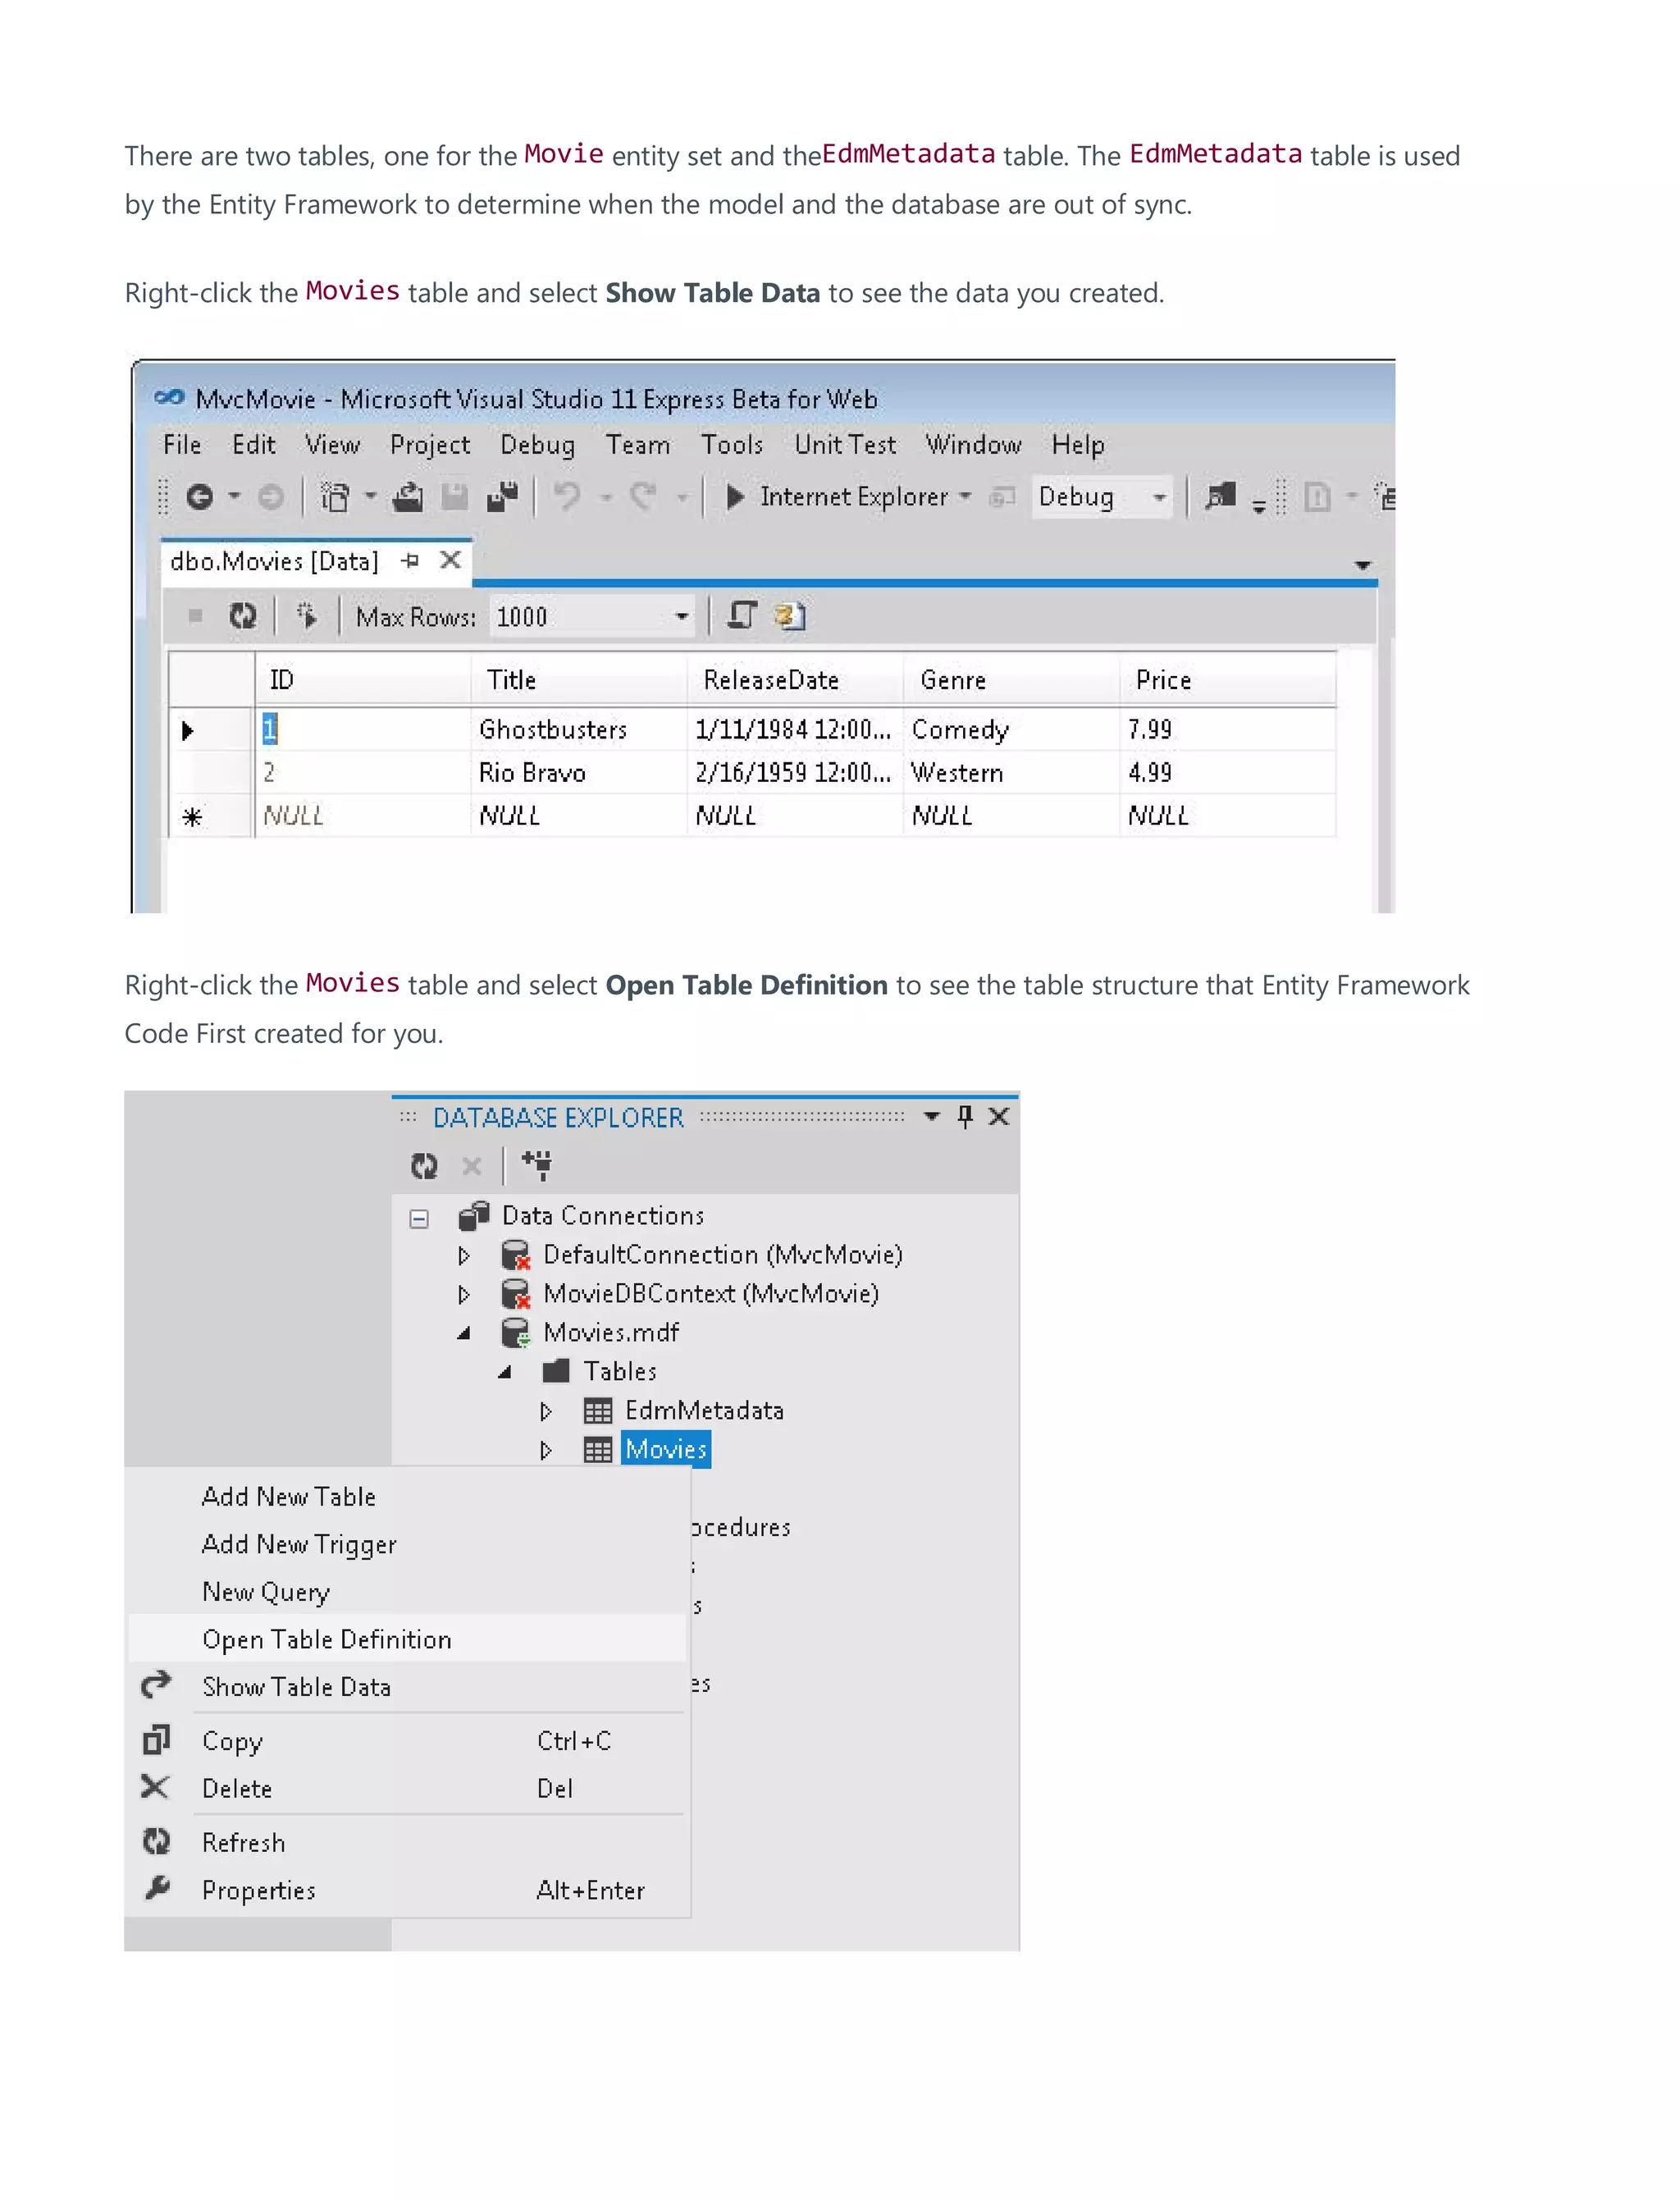Open the Max Rows dropdown
Screen dimensions: 1680x2199
pyautogui.click(x=682, y=617)
